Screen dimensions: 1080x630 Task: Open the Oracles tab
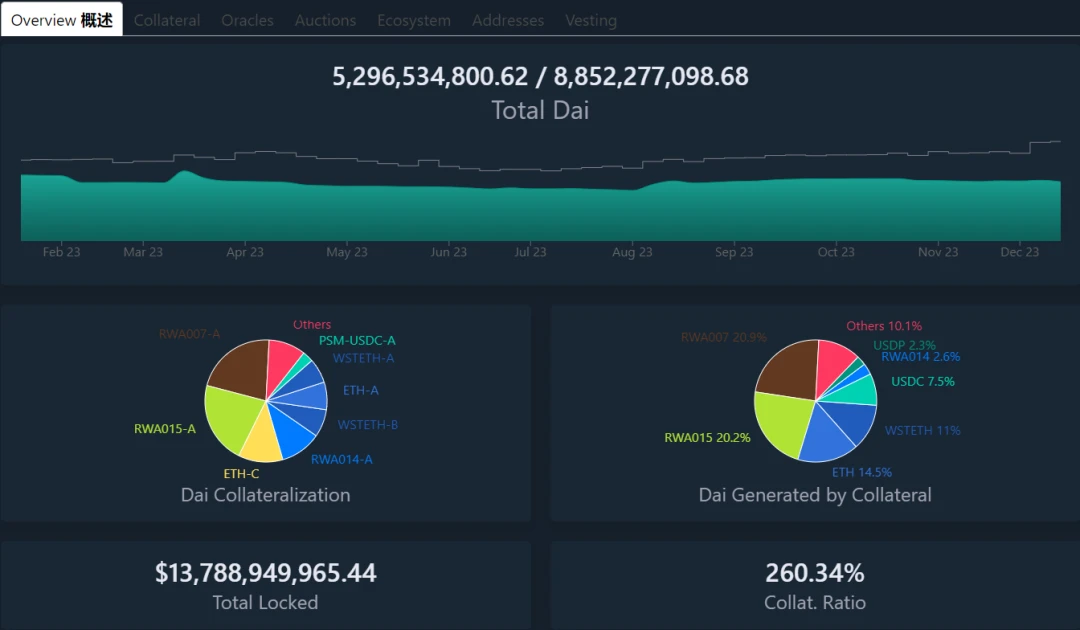247,20
